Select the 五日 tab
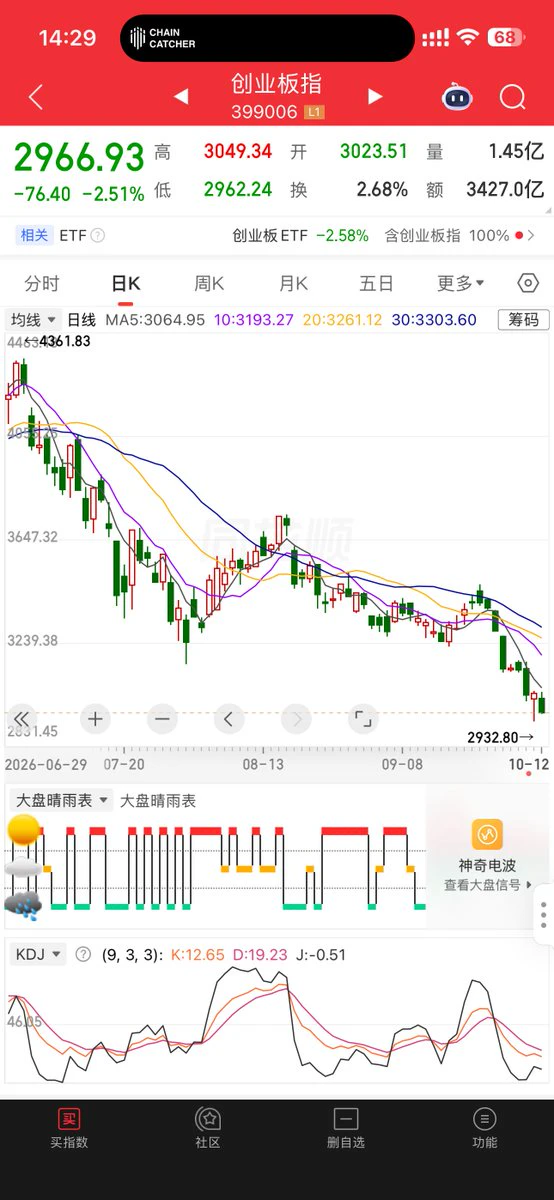 tap(376, 284)
